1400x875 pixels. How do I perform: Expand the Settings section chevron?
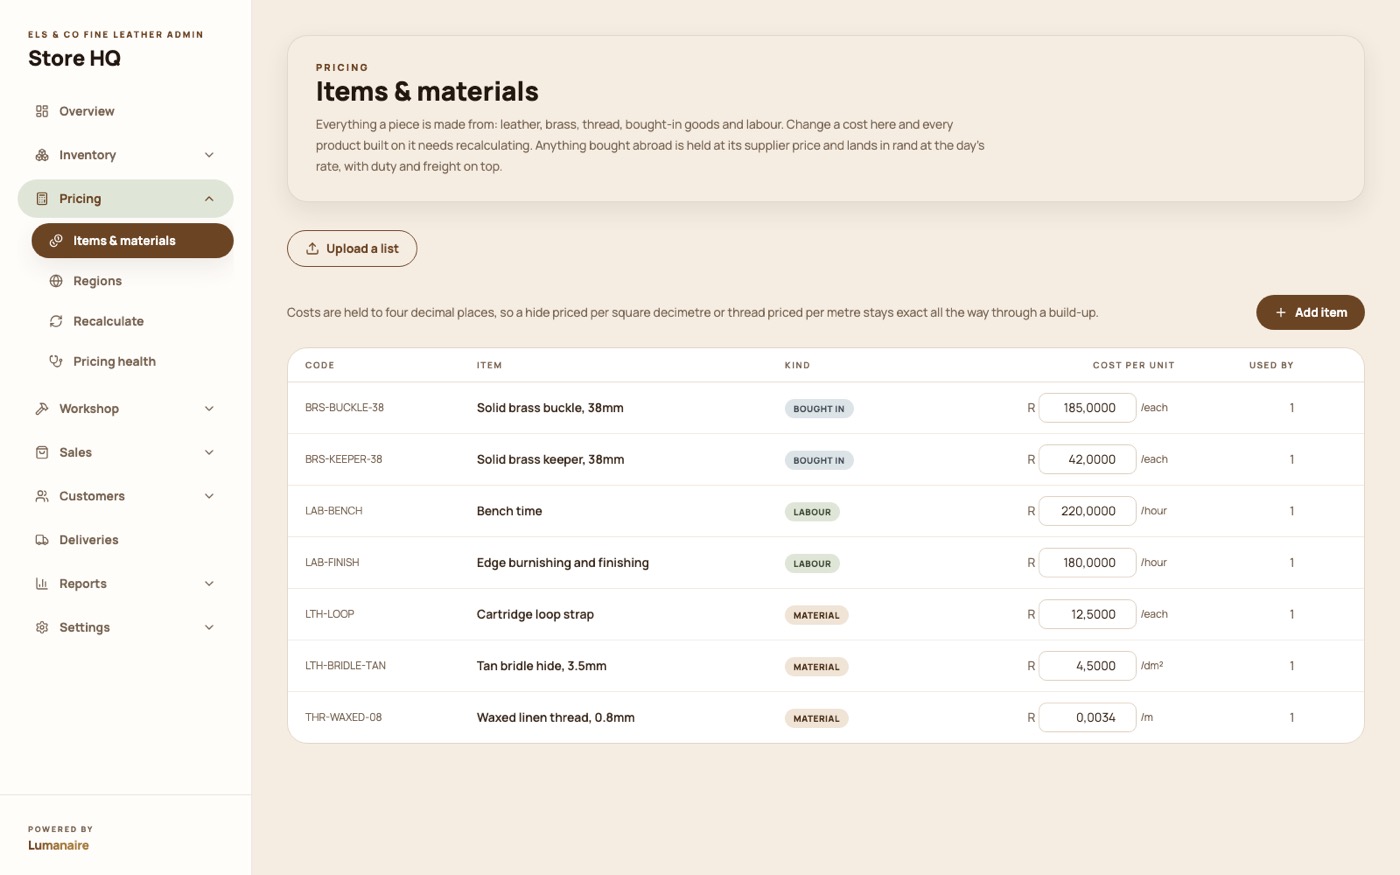[209, 627]
